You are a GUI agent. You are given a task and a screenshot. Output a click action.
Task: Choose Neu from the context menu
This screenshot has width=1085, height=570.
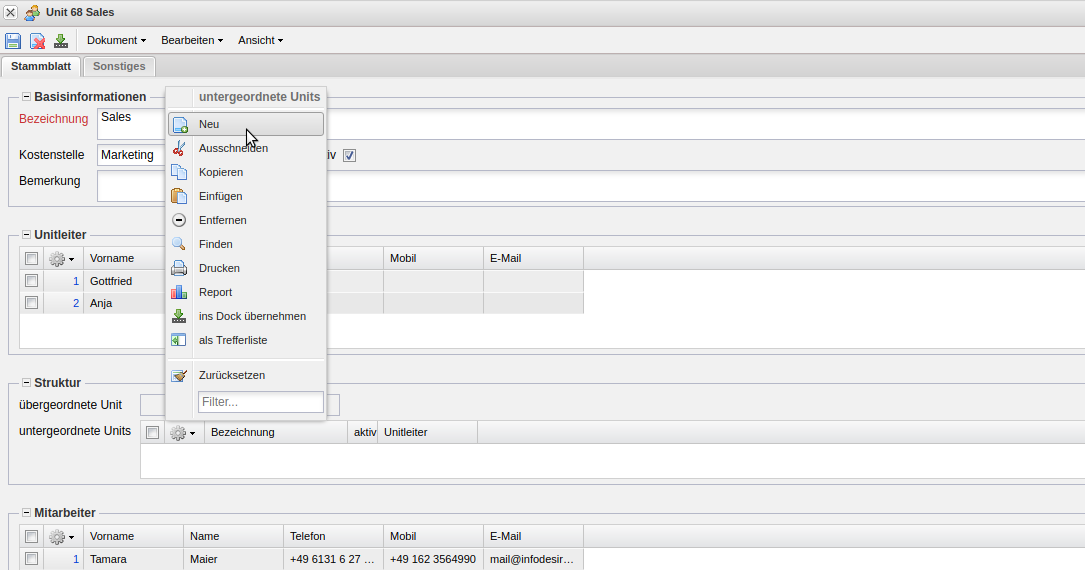click(x=245, y=124)
